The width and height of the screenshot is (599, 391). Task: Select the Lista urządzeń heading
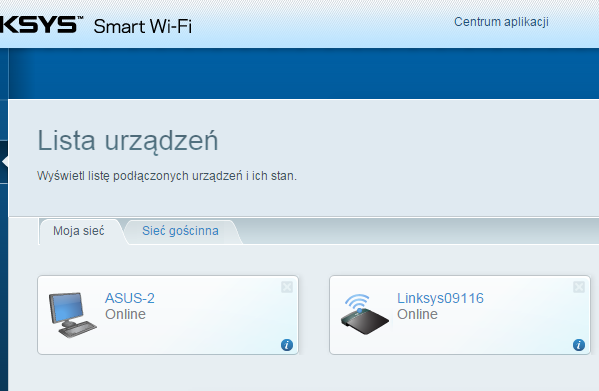[128, 141]
